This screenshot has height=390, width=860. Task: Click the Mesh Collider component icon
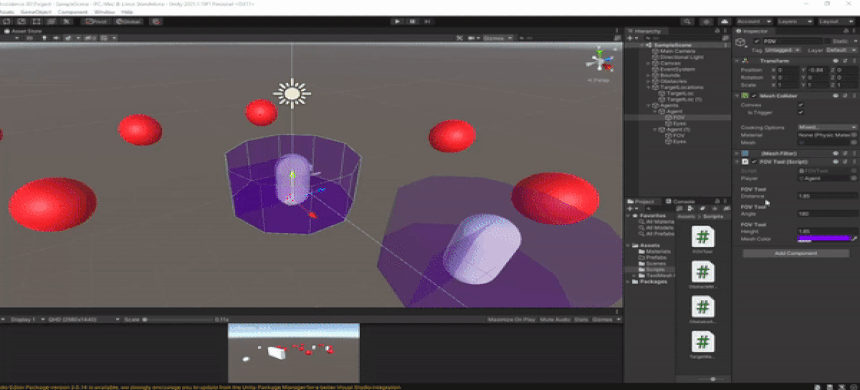point(745,95)
